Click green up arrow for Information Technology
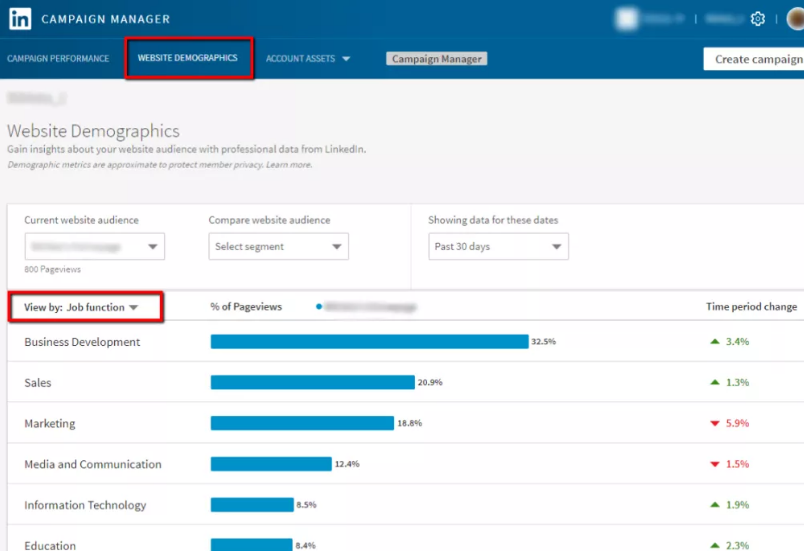Image resolution: width=804 pixels, height=551 pixels. tap(714, 506)
